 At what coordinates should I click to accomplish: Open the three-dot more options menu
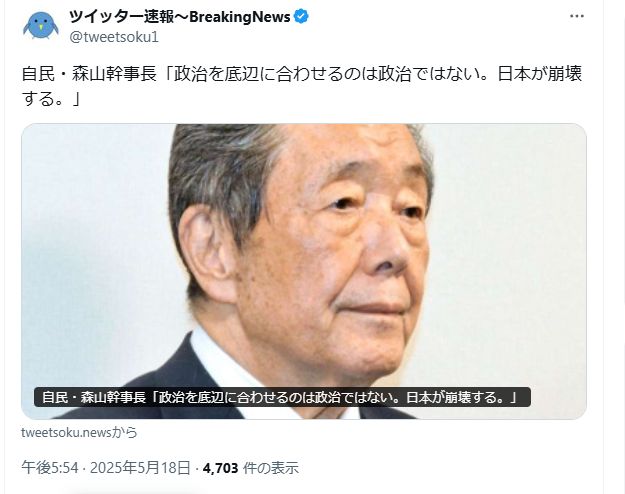(x=576, y=16)
